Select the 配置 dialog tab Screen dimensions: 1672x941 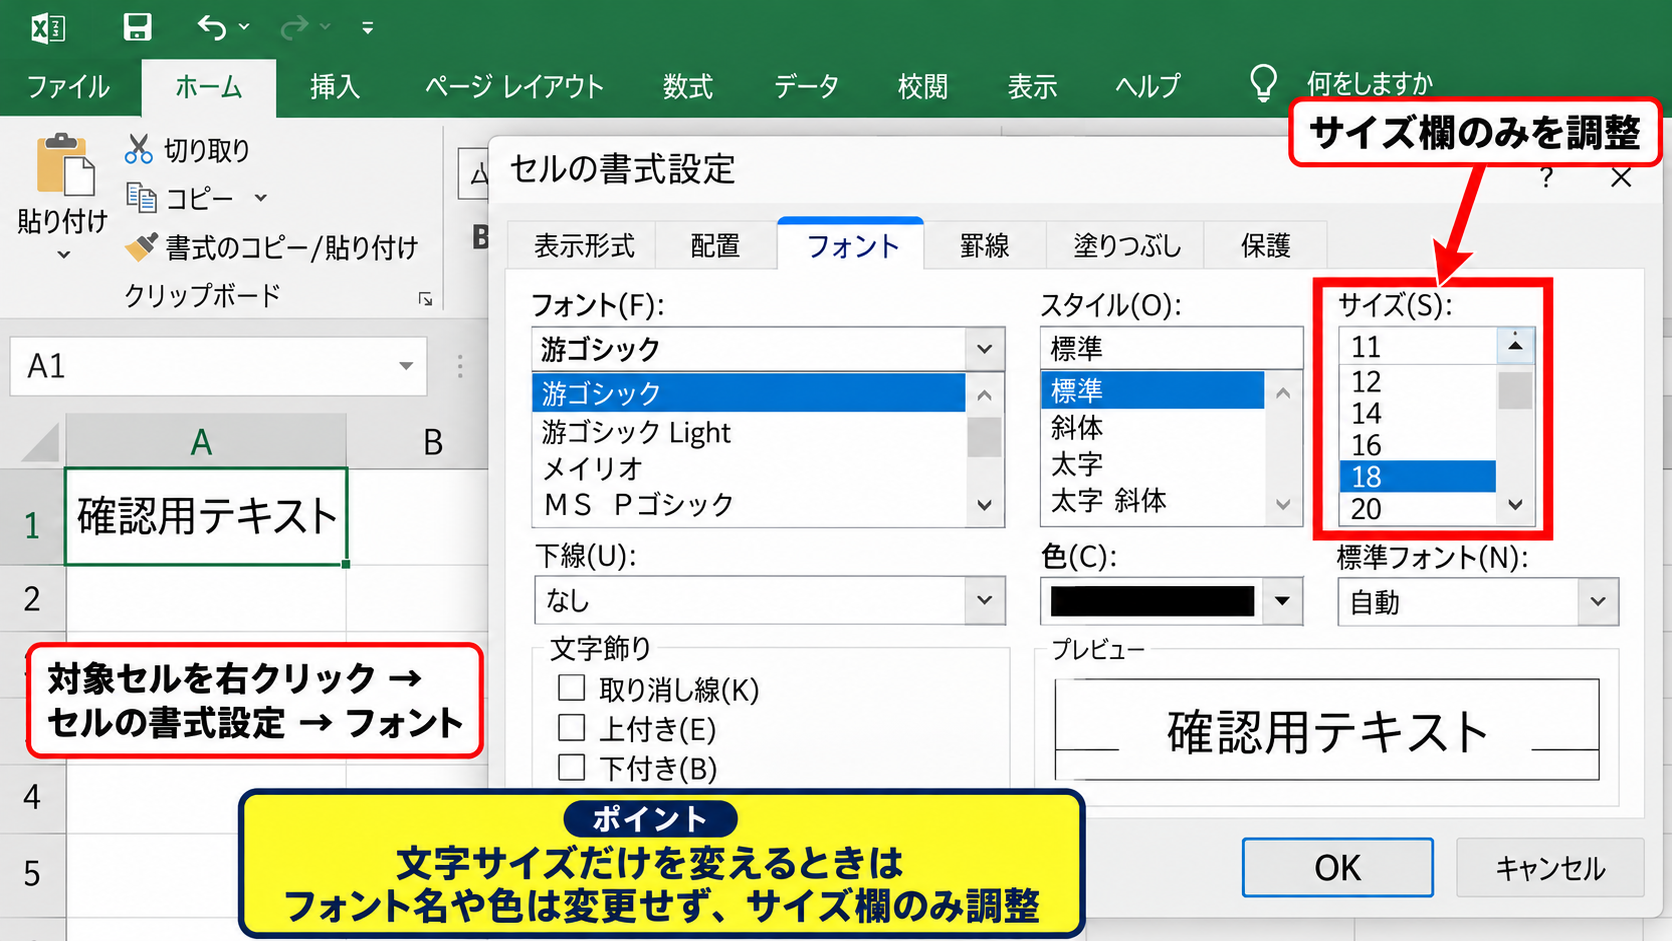coord(715,246)
